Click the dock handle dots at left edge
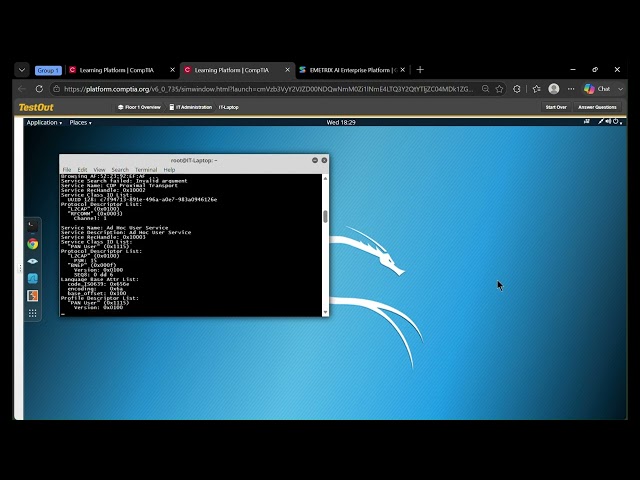 [x=20, y=268]
